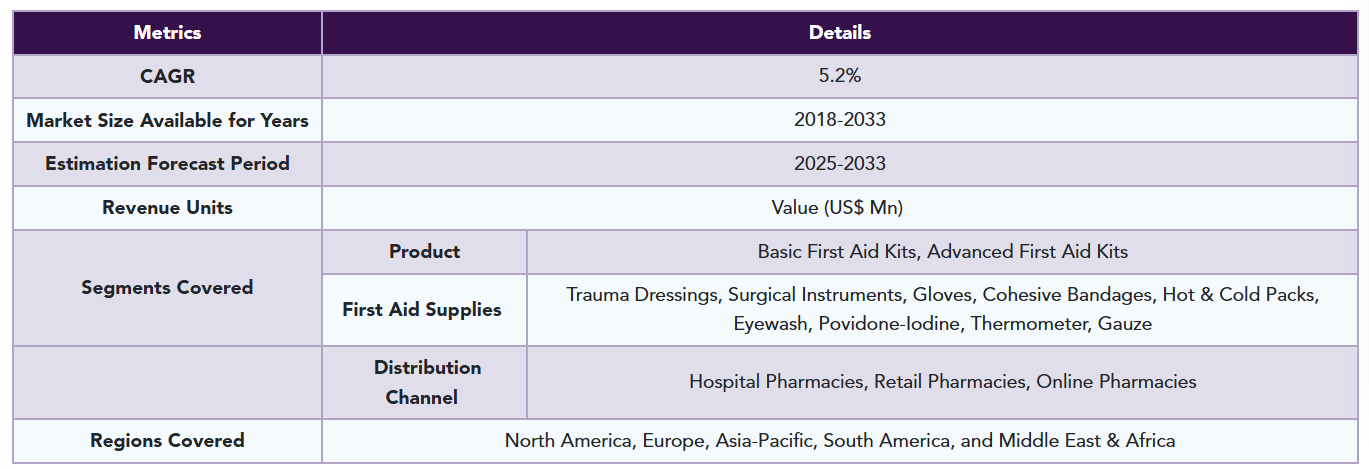This screenshot has width=1369, height=469.
Task: Select the Segments Covered label
Action: [x=167, y=288]
